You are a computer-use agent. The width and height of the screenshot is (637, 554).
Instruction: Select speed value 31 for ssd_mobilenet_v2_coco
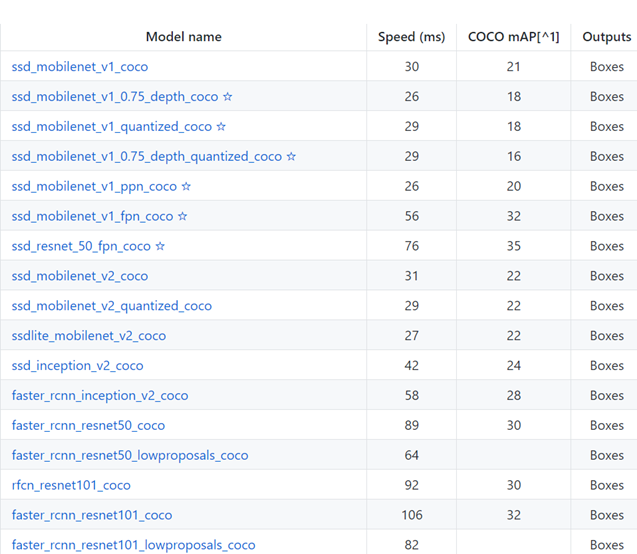[x=412, y=276]
